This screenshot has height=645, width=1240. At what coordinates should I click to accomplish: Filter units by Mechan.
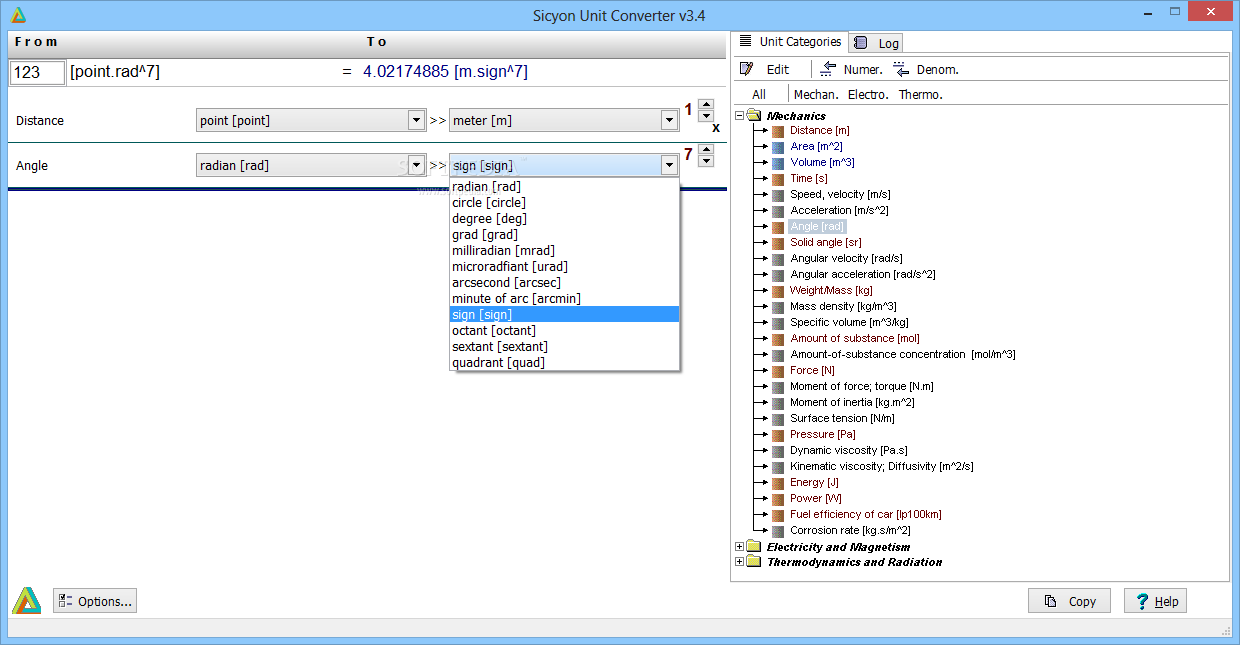816,94
